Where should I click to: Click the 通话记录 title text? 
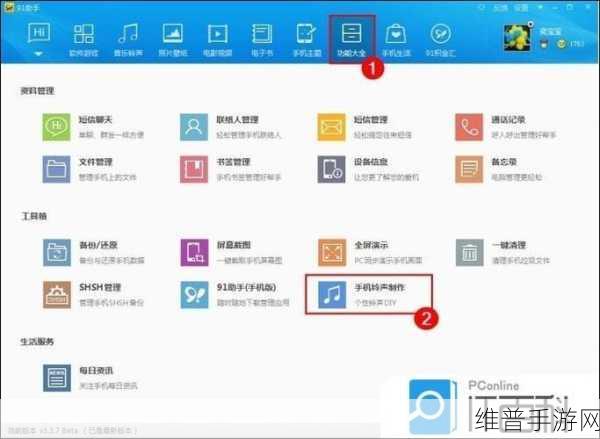click(x=508, y=120)
